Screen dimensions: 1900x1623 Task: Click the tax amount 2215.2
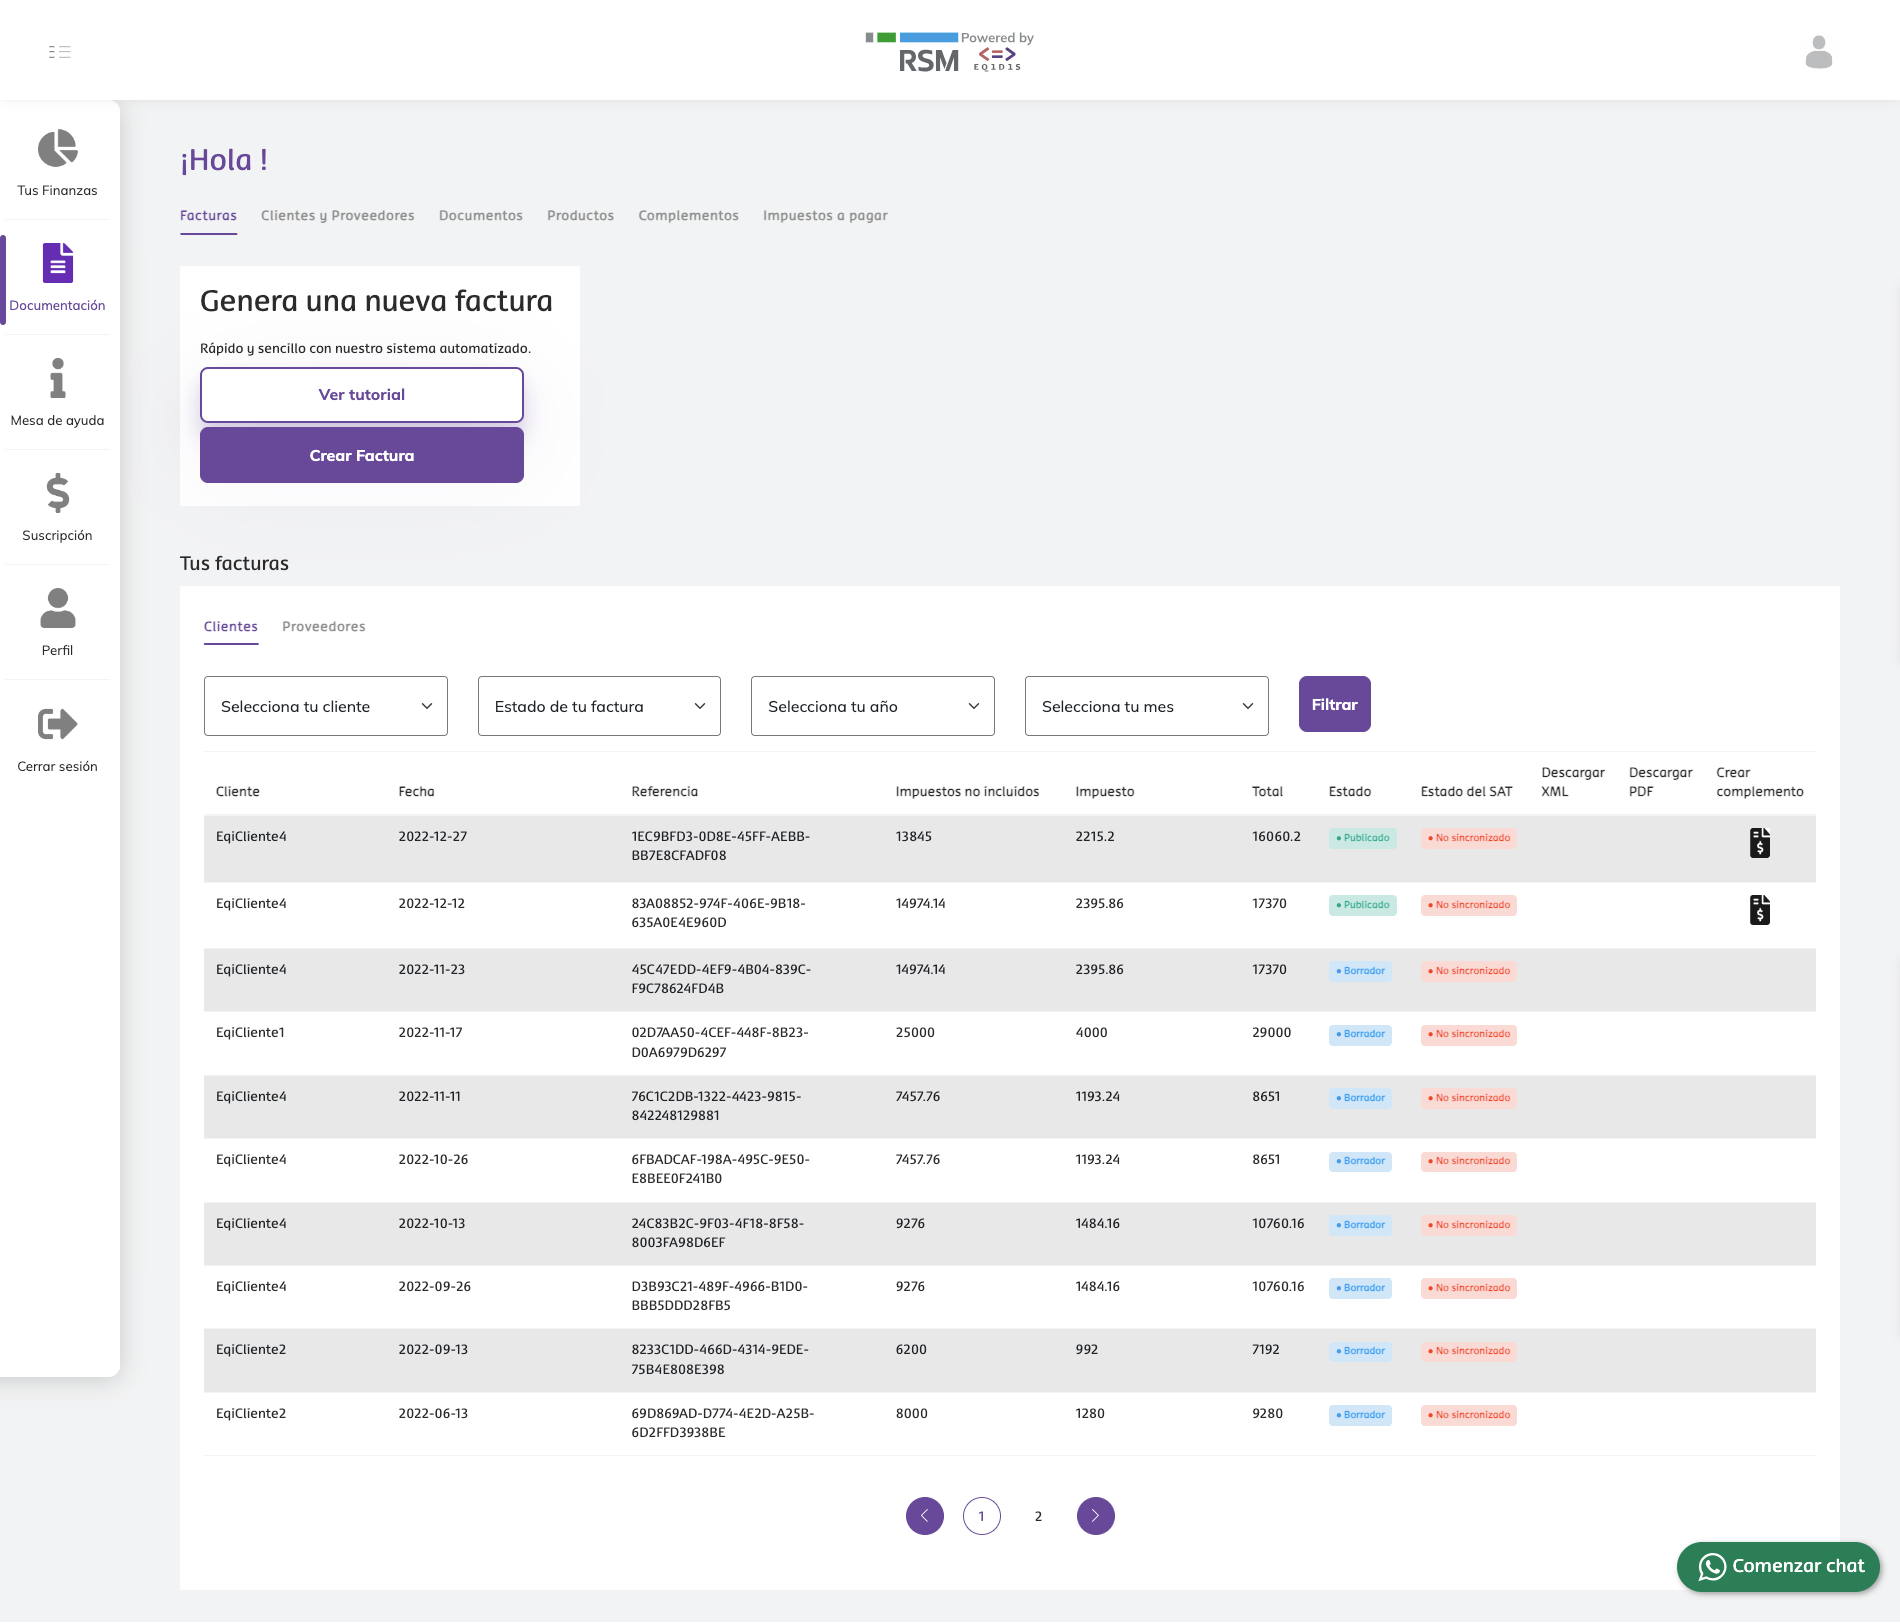[1095, 837]
